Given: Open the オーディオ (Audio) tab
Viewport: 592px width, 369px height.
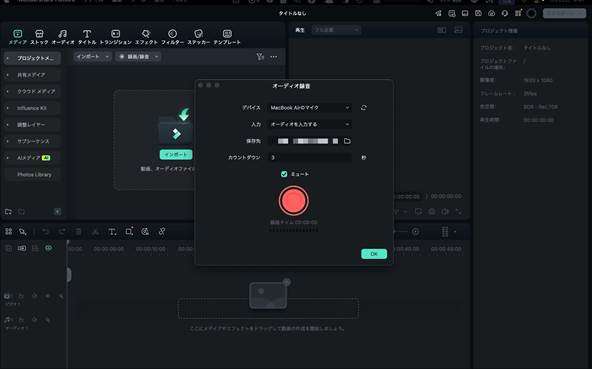Looking at the screenshot, I should [x=63, y=37].
